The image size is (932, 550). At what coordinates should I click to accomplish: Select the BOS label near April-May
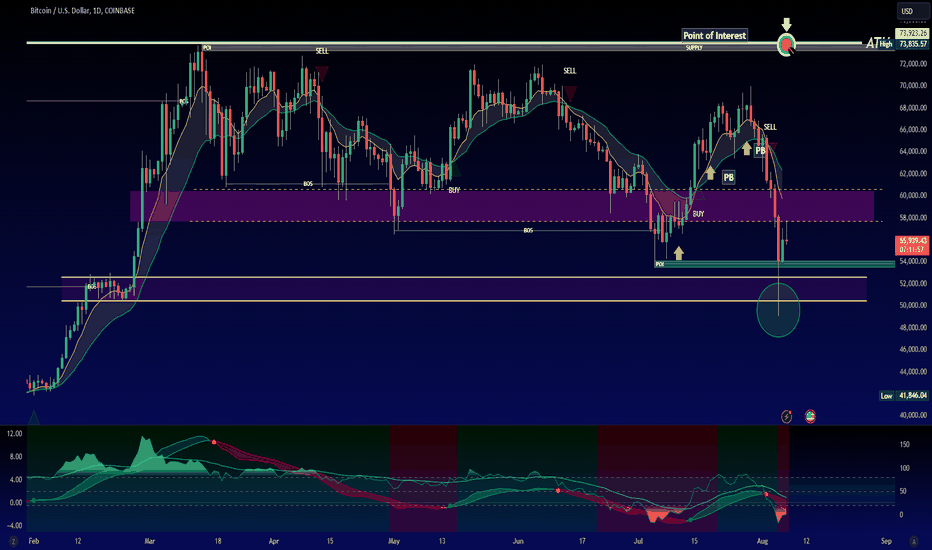[308, 184]
